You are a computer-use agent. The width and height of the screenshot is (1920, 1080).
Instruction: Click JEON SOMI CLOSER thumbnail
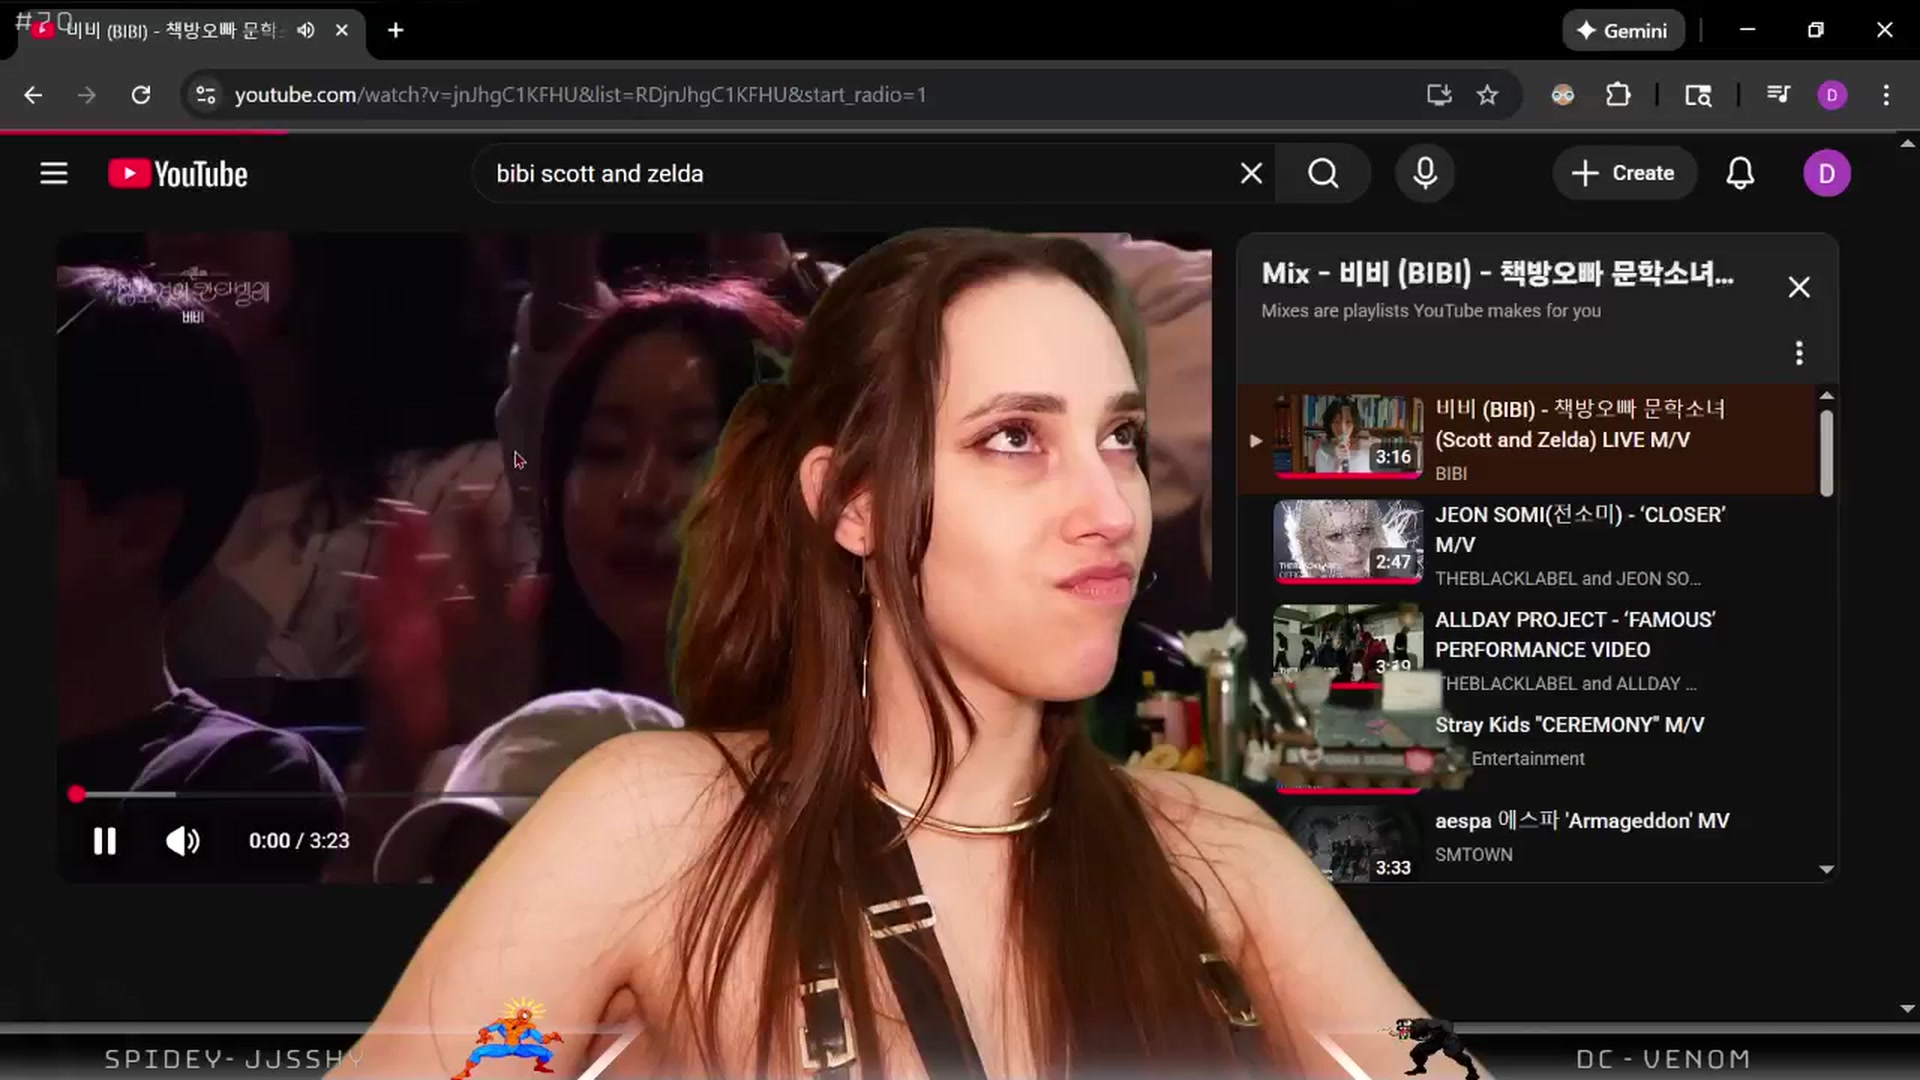(1347, 541)
